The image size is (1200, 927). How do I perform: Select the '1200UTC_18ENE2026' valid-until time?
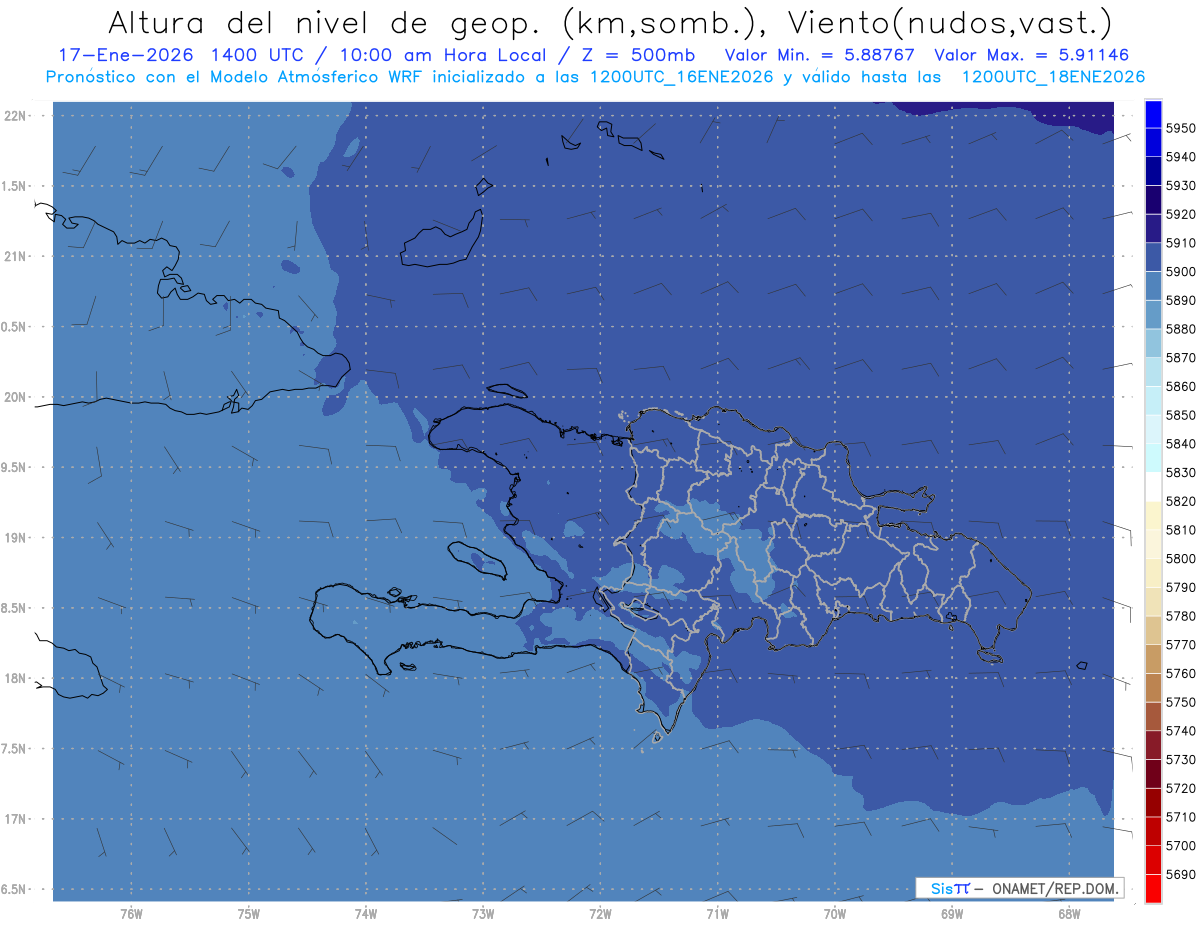coord(1053,77)
